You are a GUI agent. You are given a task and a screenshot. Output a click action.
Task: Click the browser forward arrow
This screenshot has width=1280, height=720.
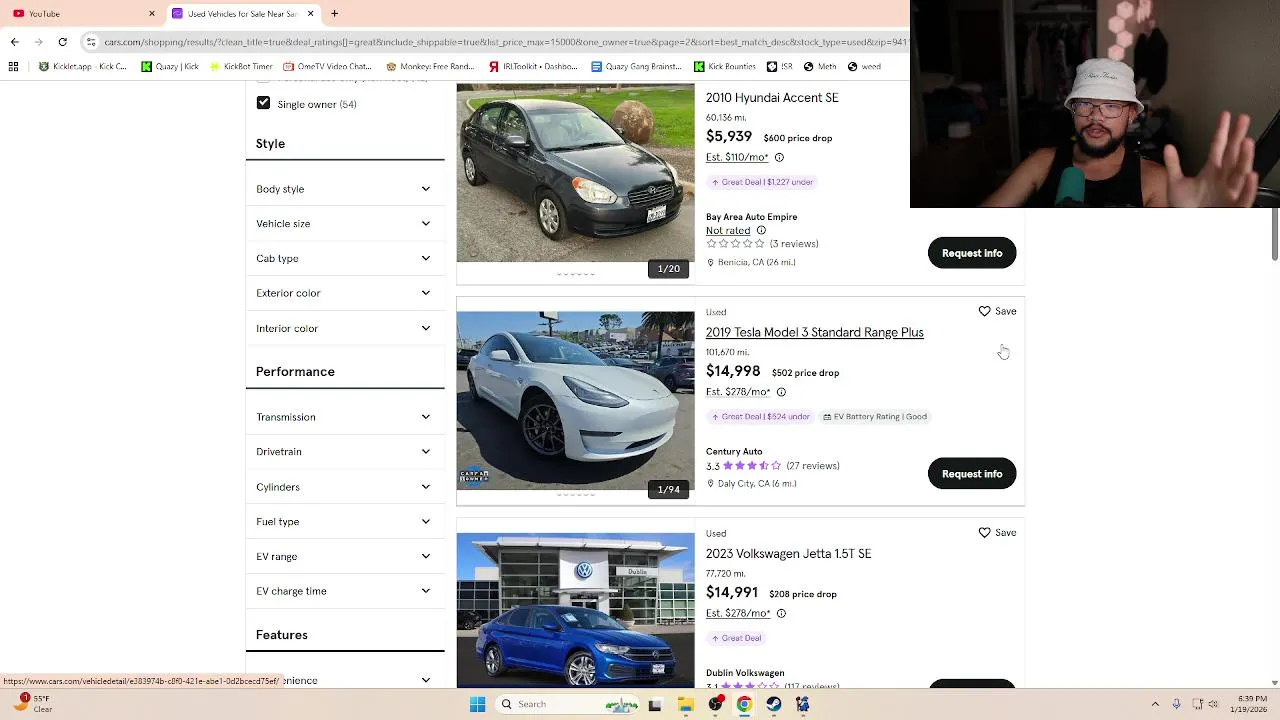pos(38,41)
